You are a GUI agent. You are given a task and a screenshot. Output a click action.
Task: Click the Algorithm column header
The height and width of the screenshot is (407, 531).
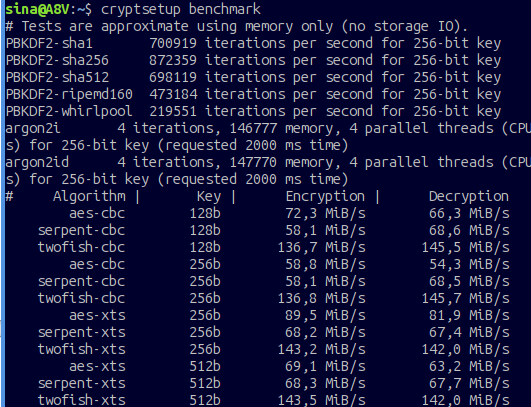pos(89,196)
